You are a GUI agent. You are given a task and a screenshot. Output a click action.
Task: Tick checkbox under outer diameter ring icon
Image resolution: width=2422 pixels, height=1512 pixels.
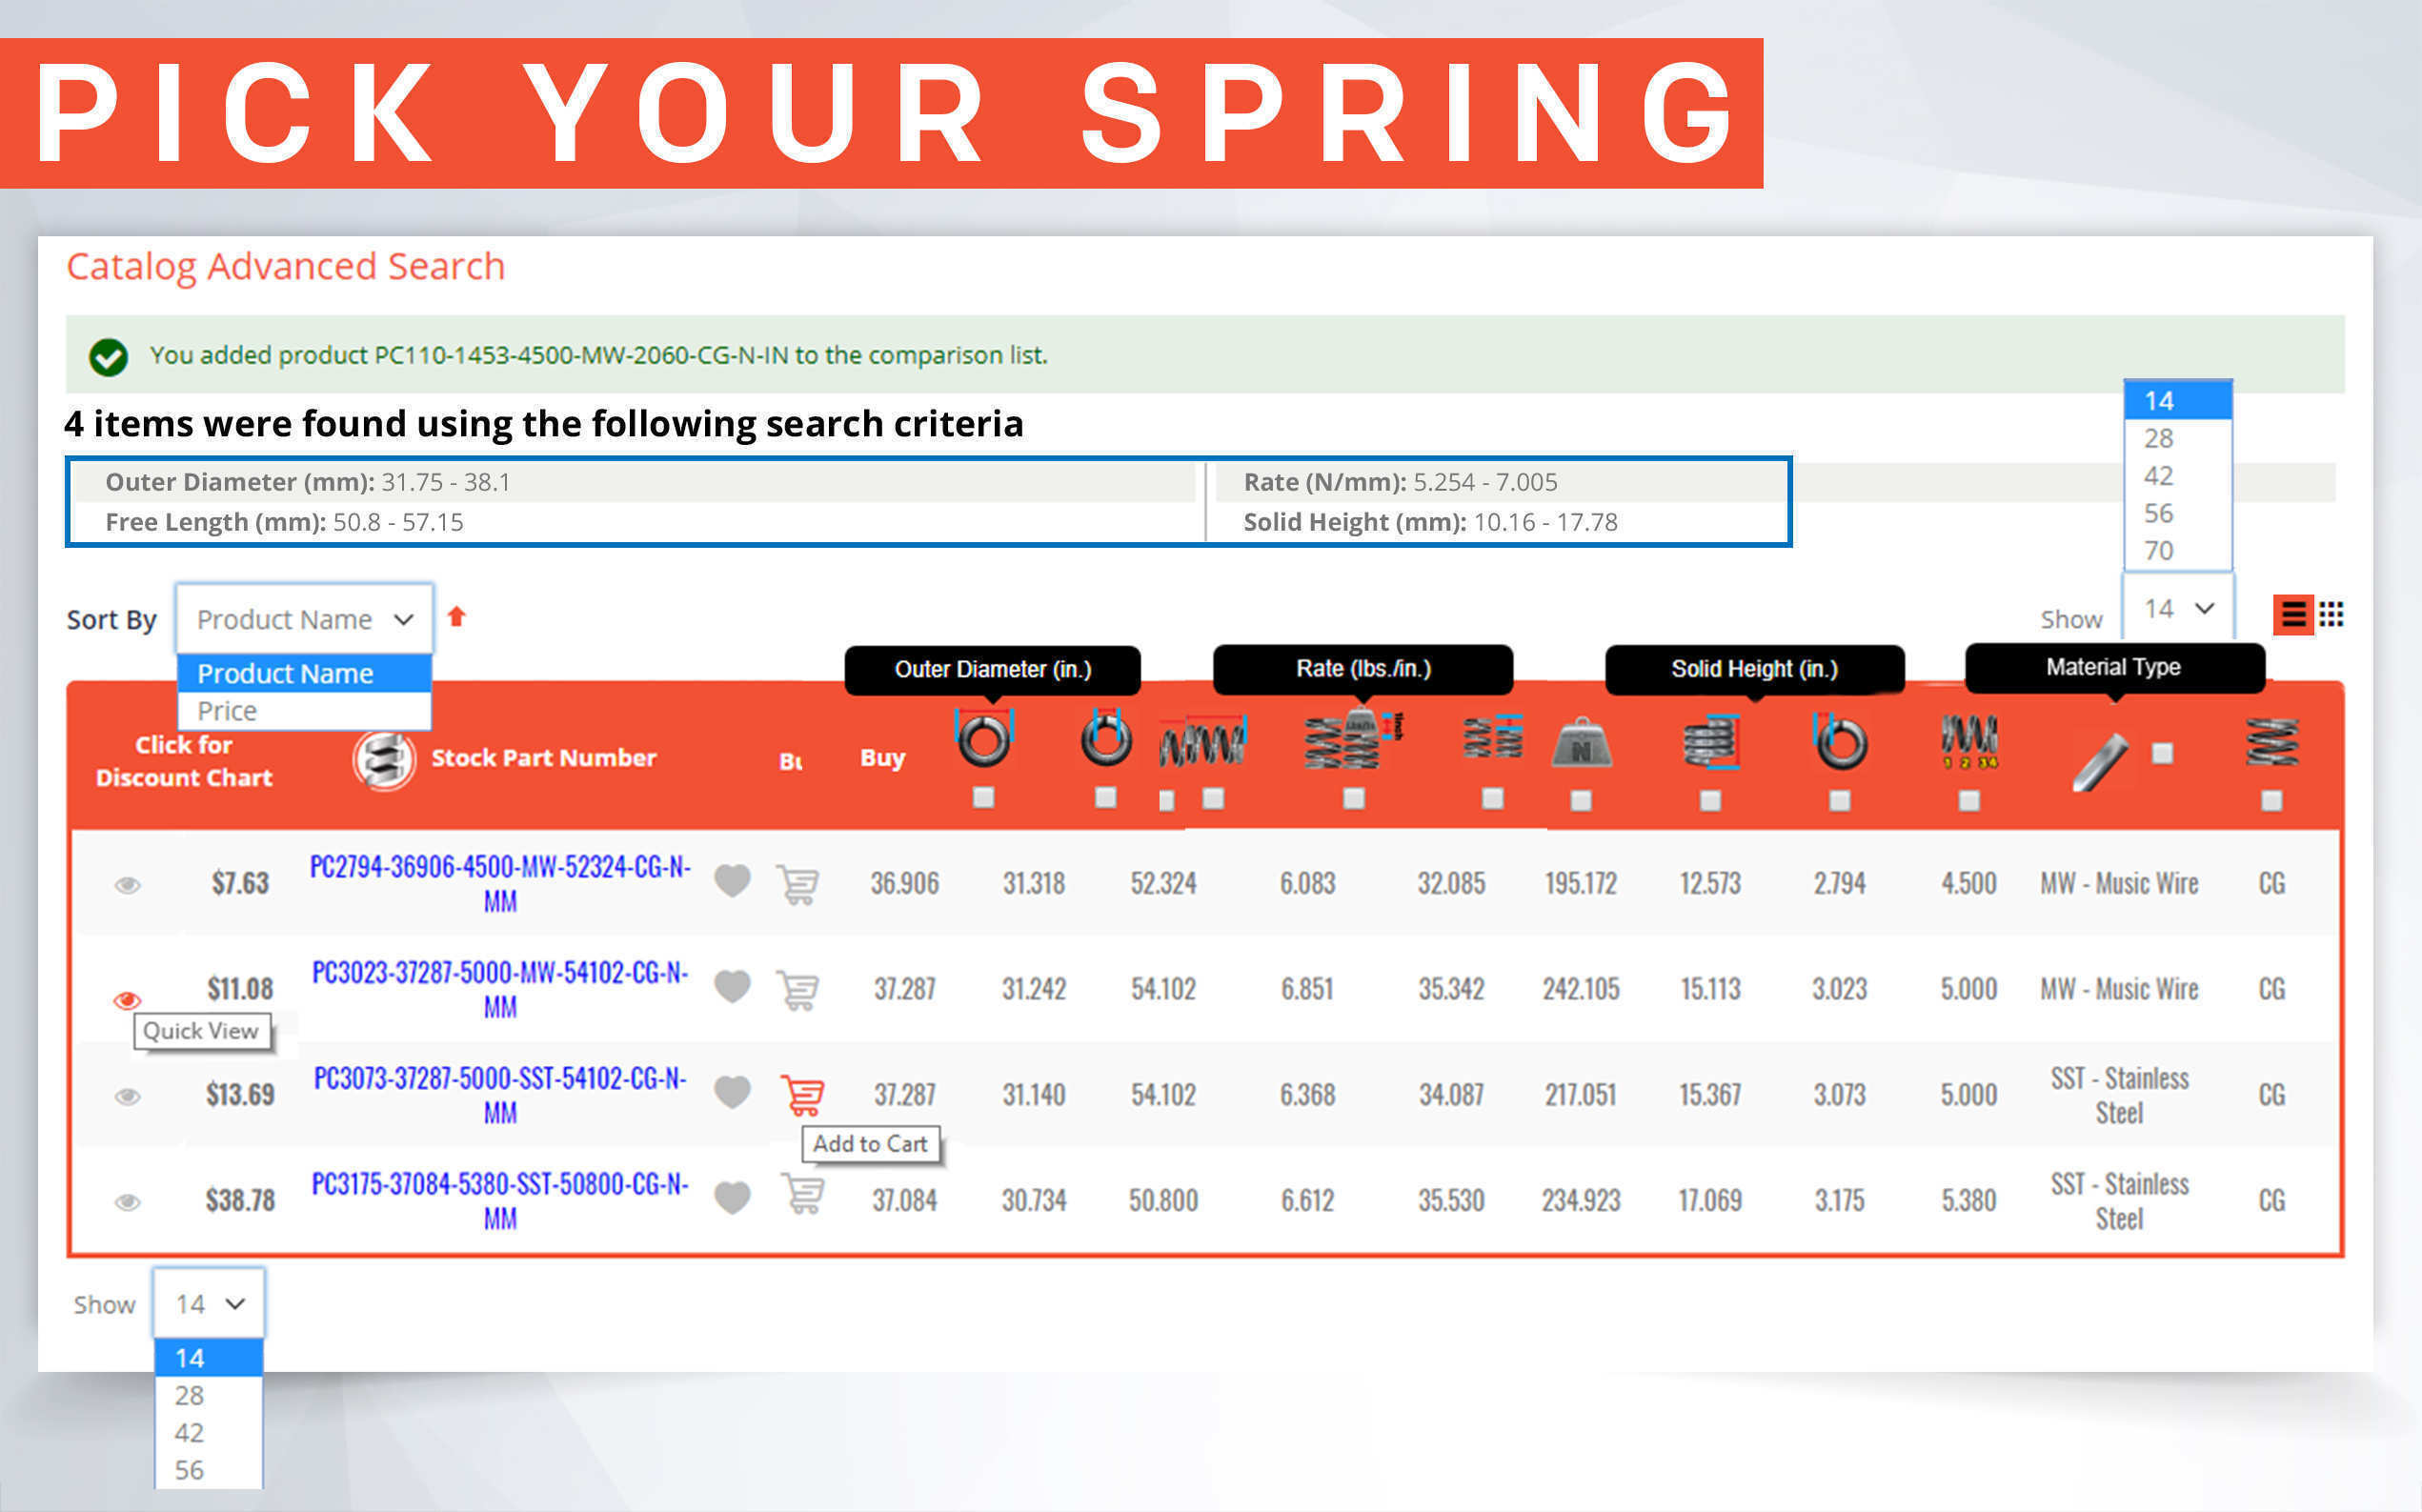pyautogui.click(x=983, y=797)
